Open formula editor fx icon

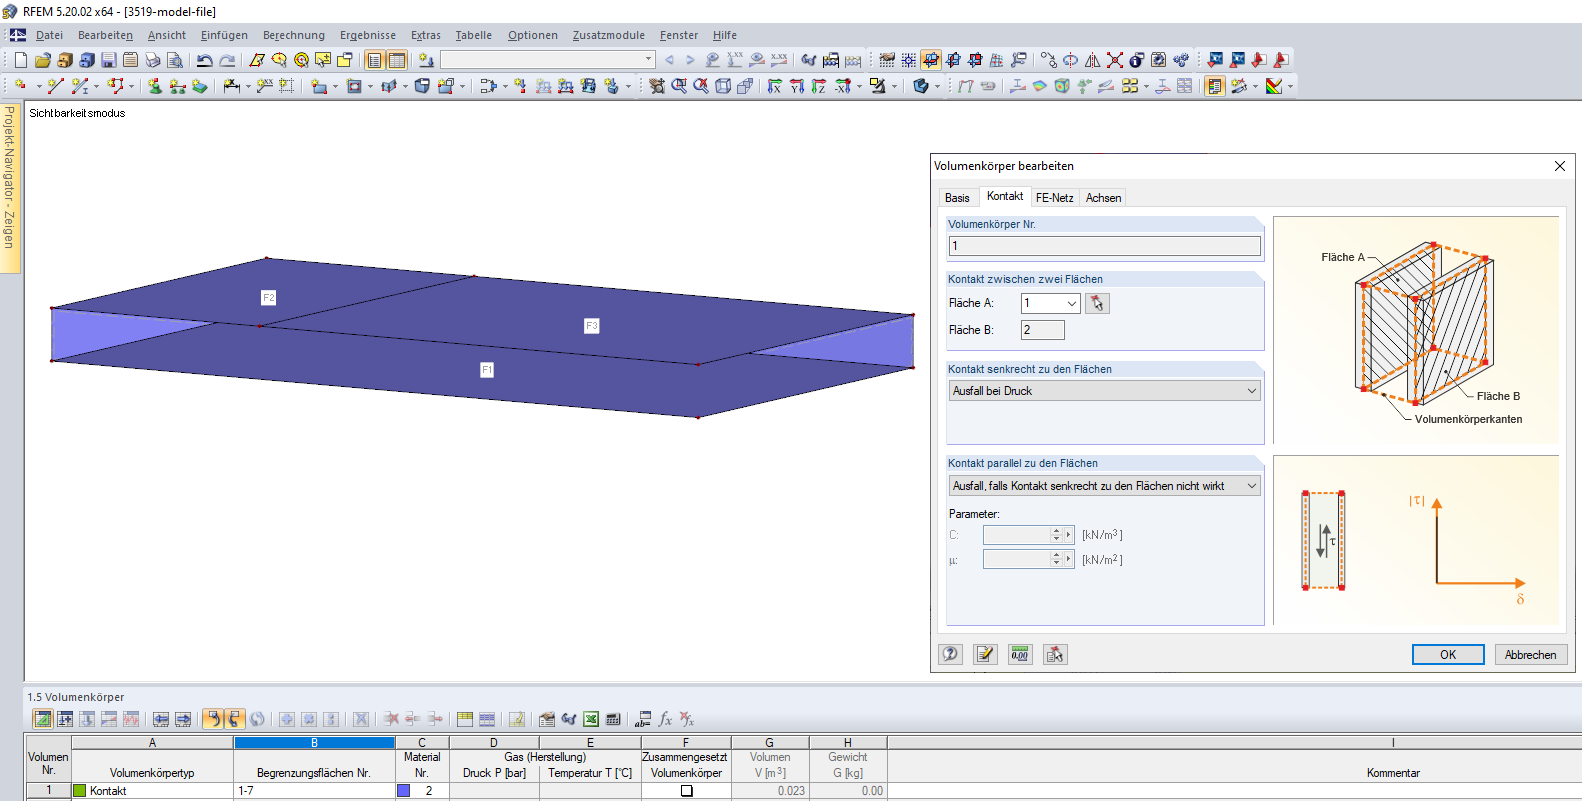665,719
